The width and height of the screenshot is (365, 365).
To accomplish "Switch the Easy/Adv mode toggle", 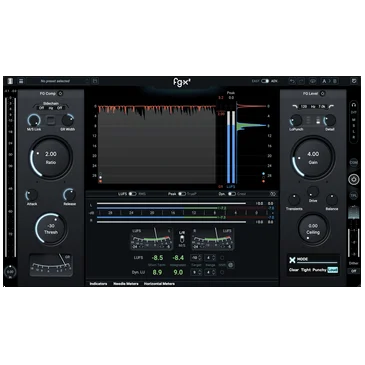I will pos(265,81).
